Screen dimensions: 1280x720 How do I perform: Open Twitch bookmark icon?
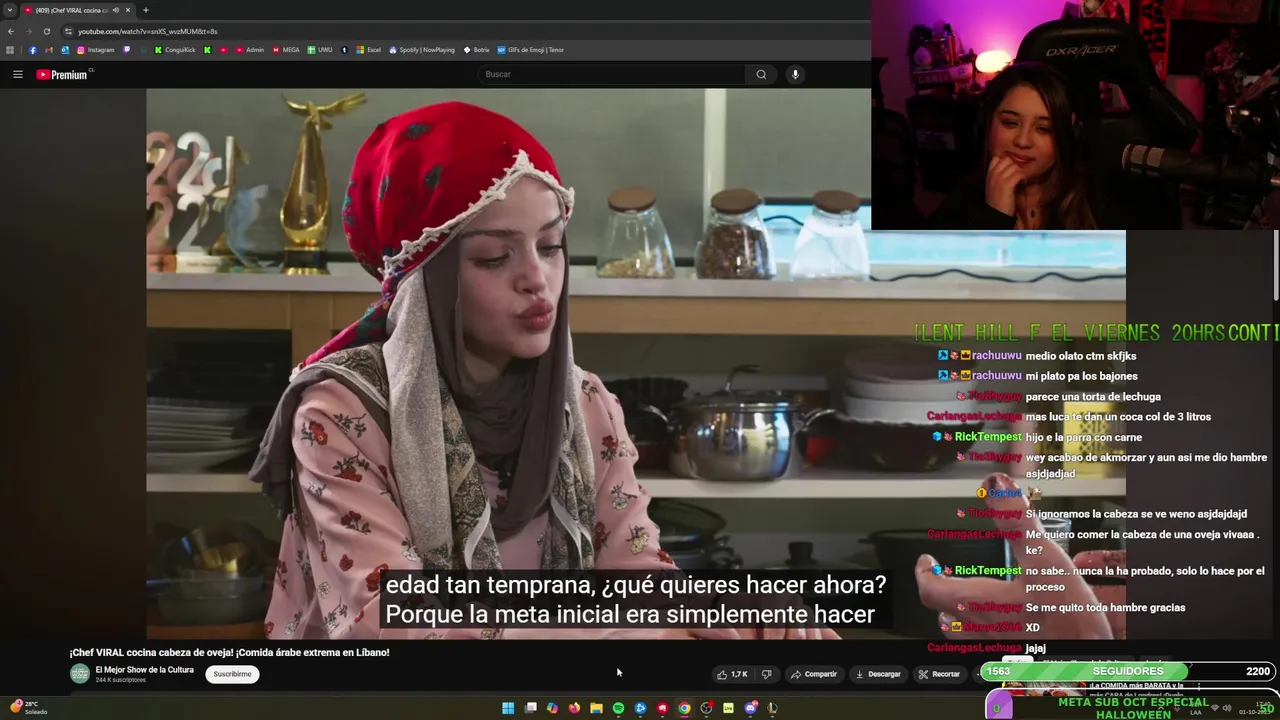click(126, 50)
